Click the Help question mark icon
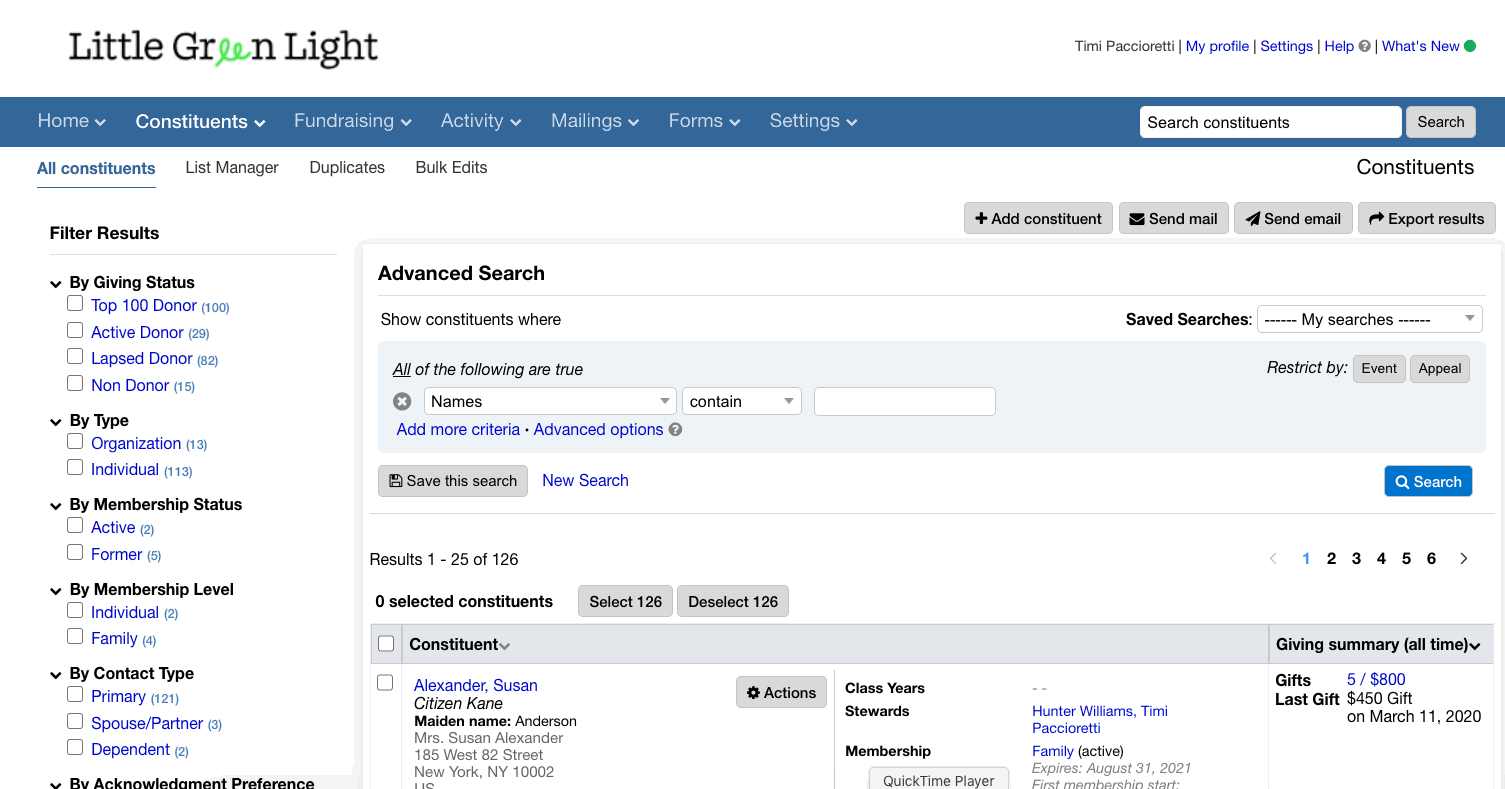The height and width of the screenshot is (789, 1505). tap(1364, 46)
